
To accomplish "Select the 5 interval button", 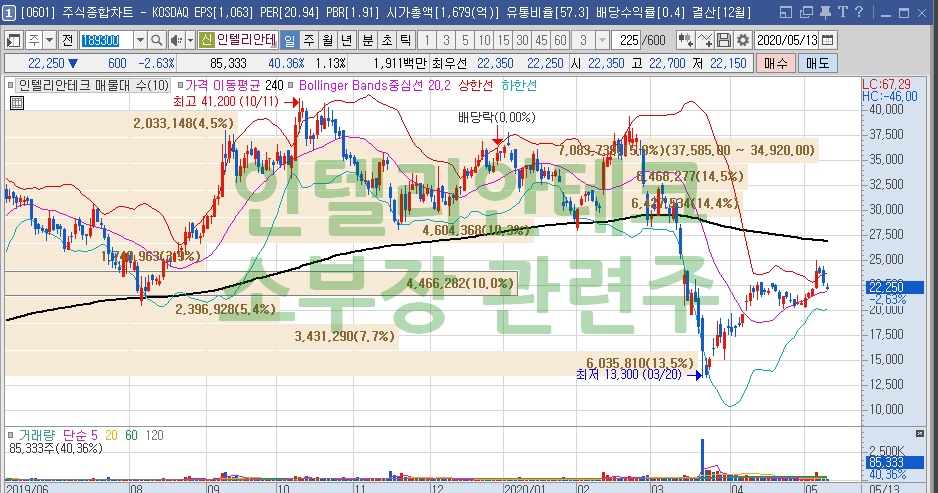I will pyautogui.click(x=465, y=40).
